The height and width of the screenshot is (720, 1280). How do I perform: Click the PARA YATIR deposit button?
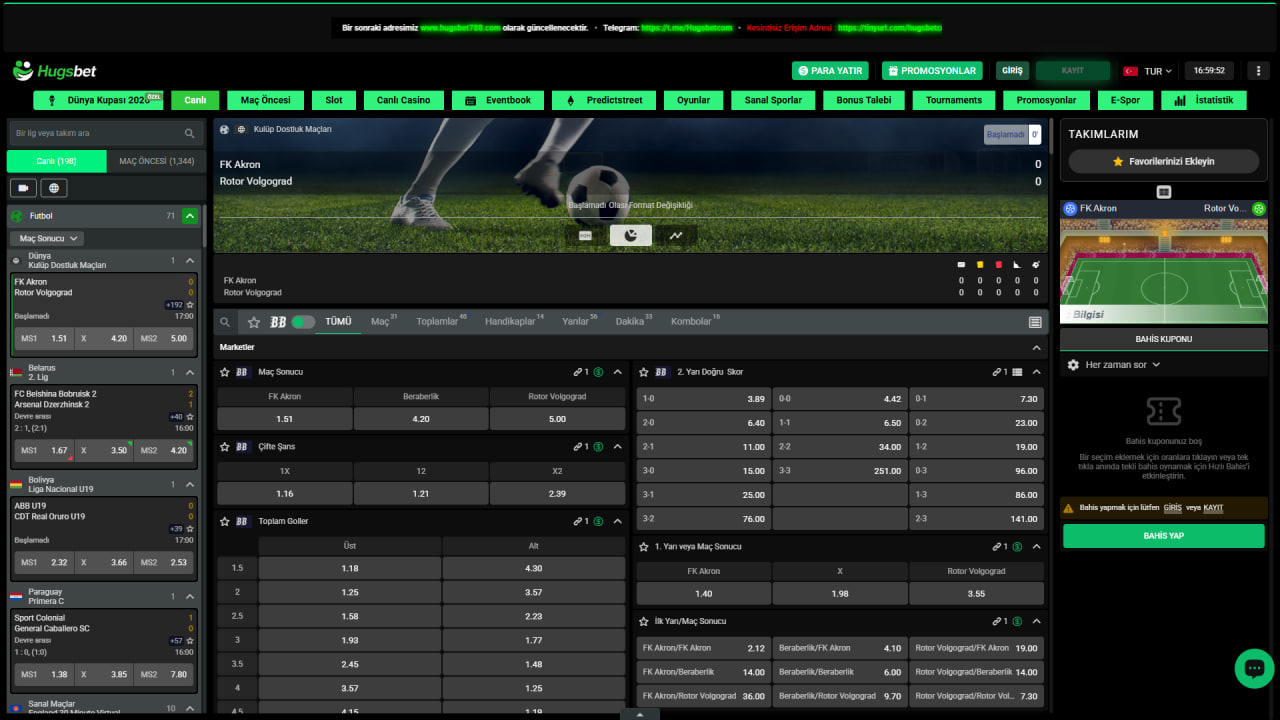(x=829, y=71)
